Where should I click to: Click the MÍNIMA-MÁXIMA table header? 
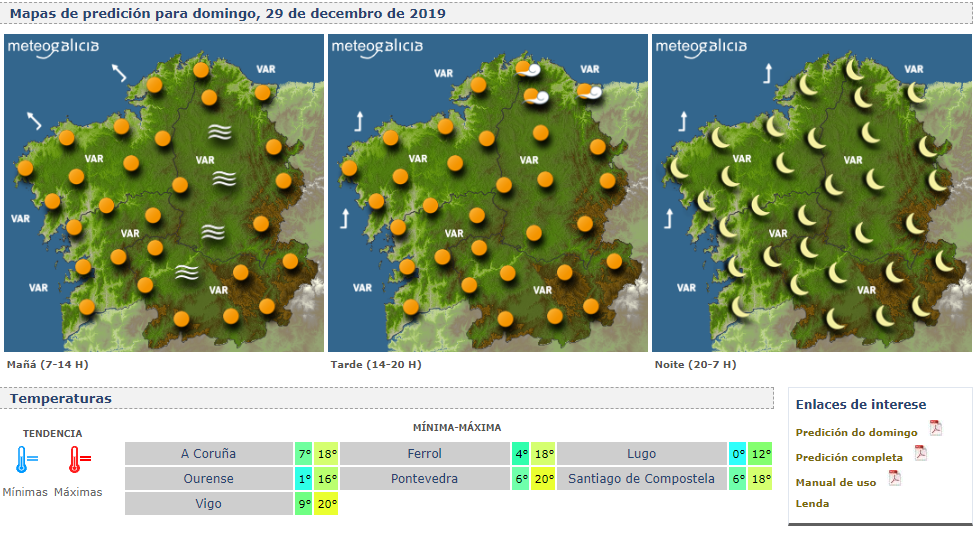457,427
